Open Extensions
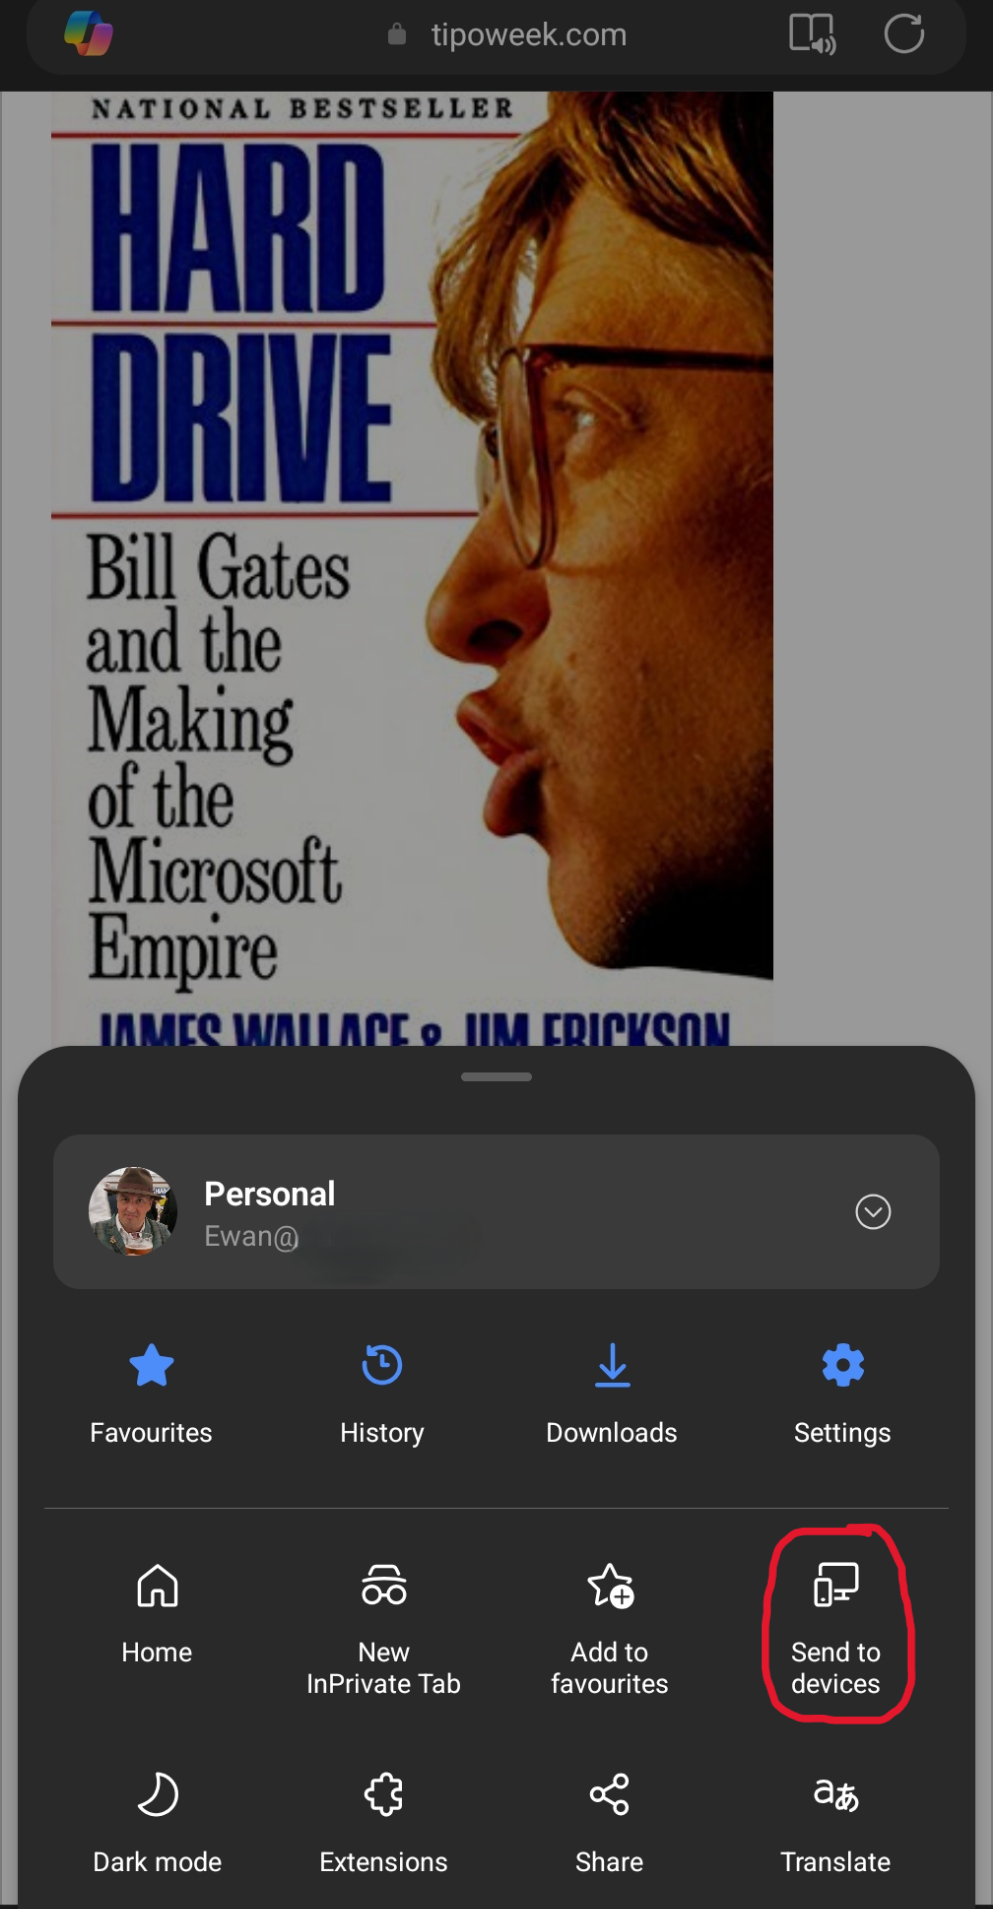 (383, 1823)
